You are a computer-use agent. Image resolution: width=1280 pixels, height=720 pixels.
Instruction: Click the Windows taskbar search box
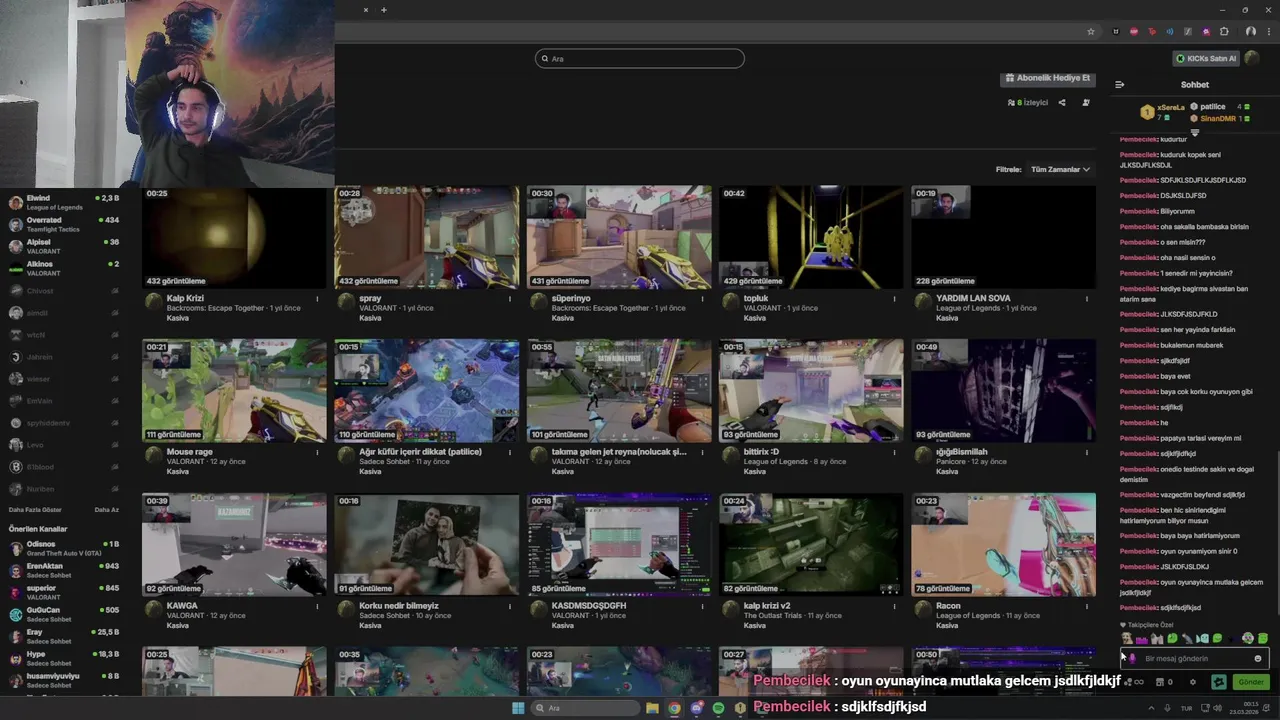point(586,708)
